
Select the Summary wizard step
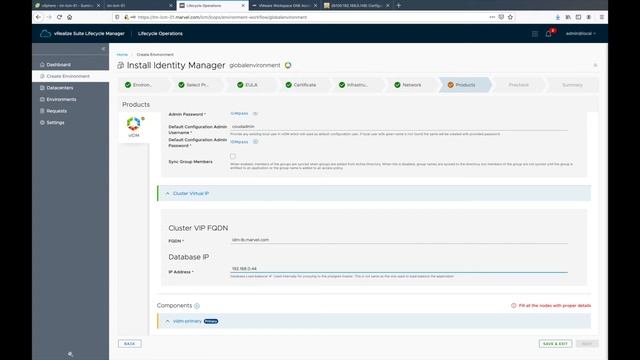click(x=572, y=85)
